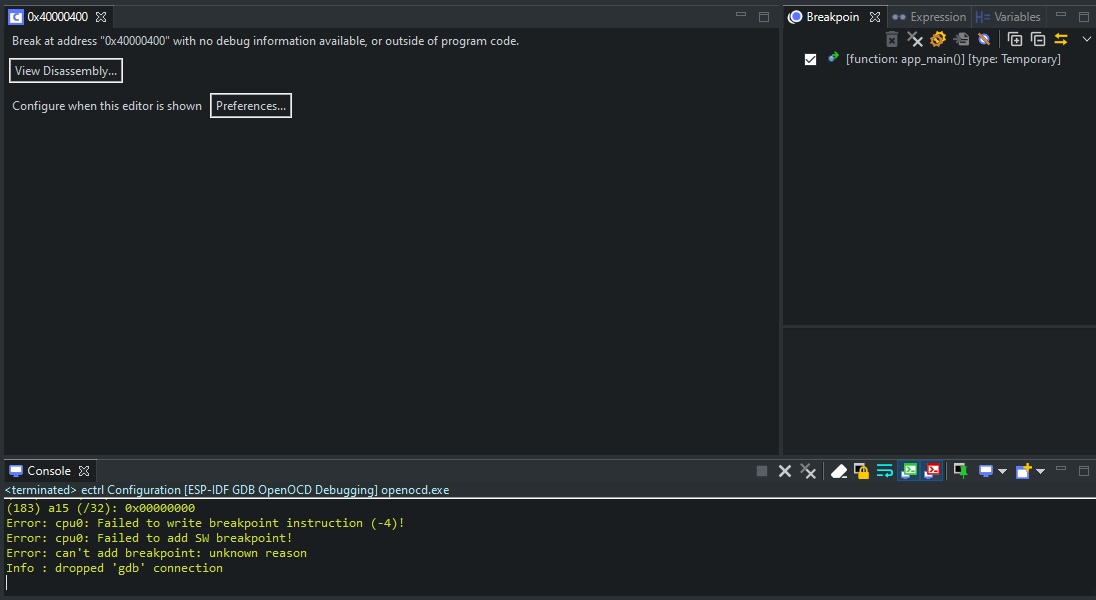The height and width of the screenshot is (600, 1096).
Task: Click the terminated openocd.exe launch label
Action: [x=227, y=490]
